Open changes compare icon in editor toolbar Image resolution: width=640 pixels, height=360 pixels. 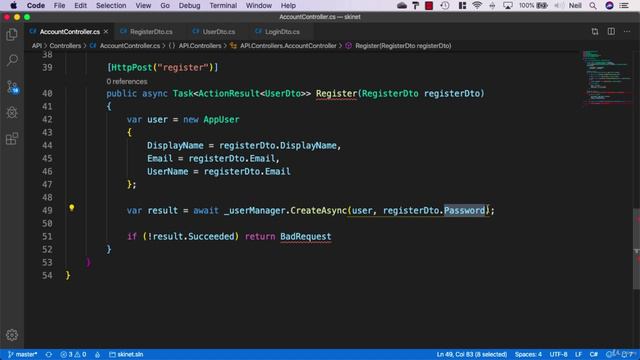pyautogui.click(x=595, y=31)
